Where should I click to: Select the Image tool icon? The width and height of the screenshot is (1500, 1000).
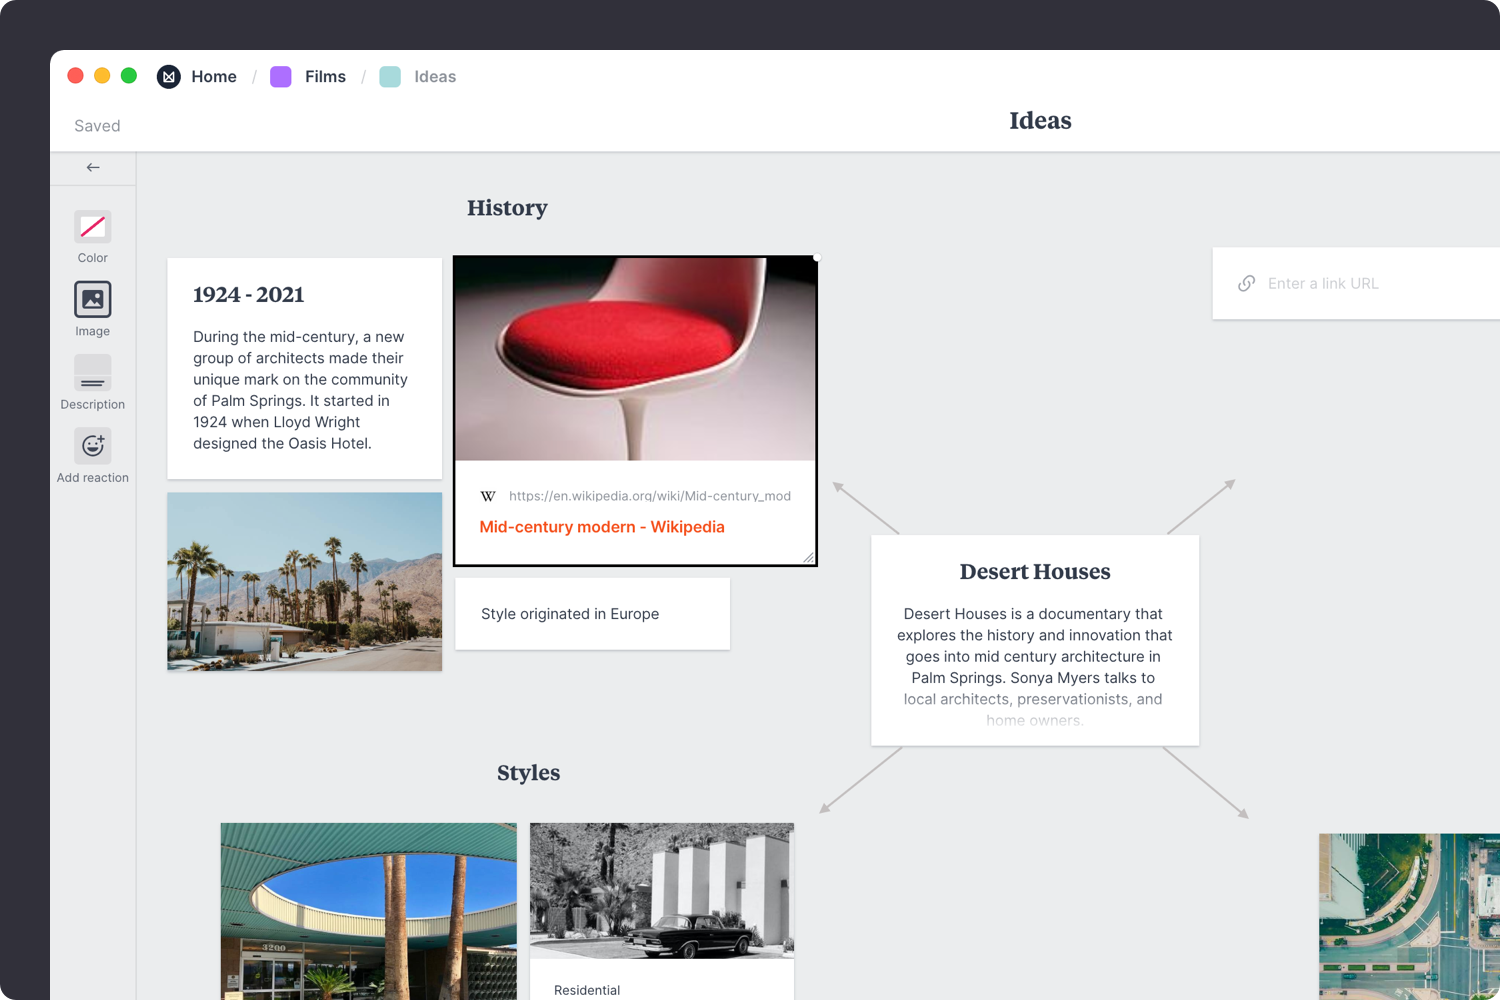[92, 300]
